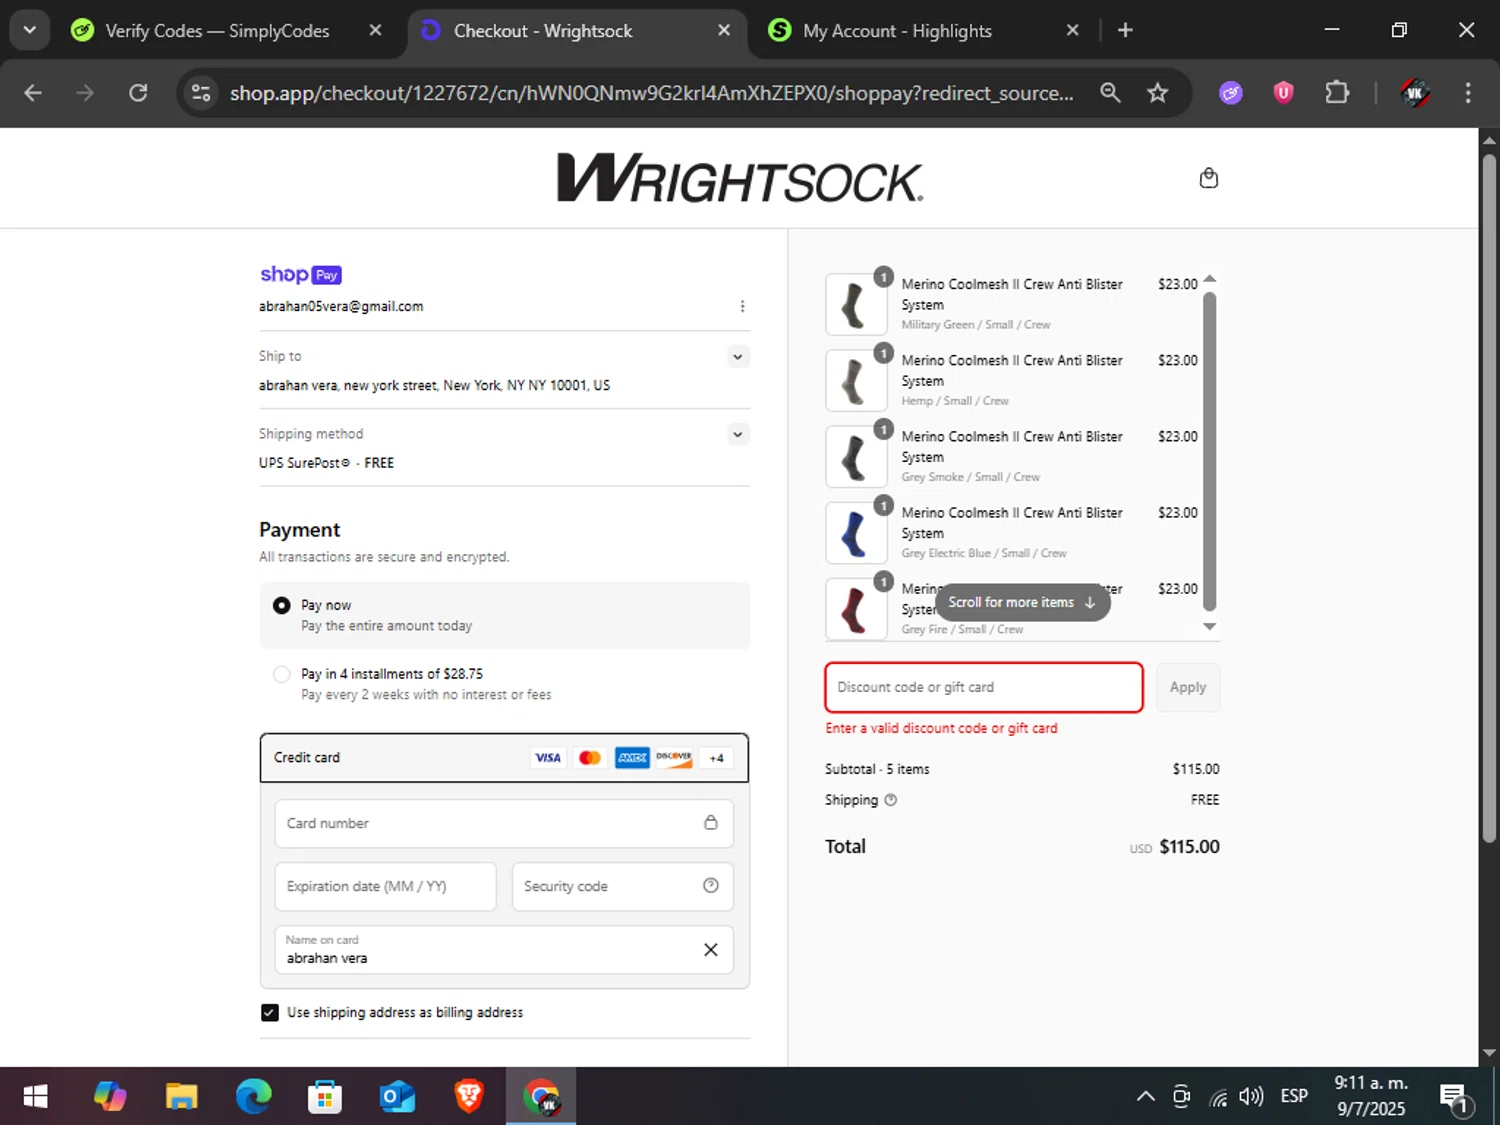Viewport: 1500px width, 1125px height.
Task: Focus the Discount code or gift card field
Action: pyautogui.click(x=984, y=687)
